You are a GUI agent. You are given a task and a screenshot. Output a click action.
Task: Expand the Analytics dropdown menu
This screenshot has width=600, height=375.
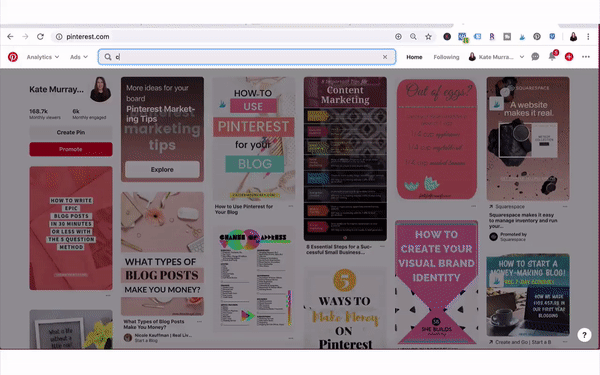42,57
